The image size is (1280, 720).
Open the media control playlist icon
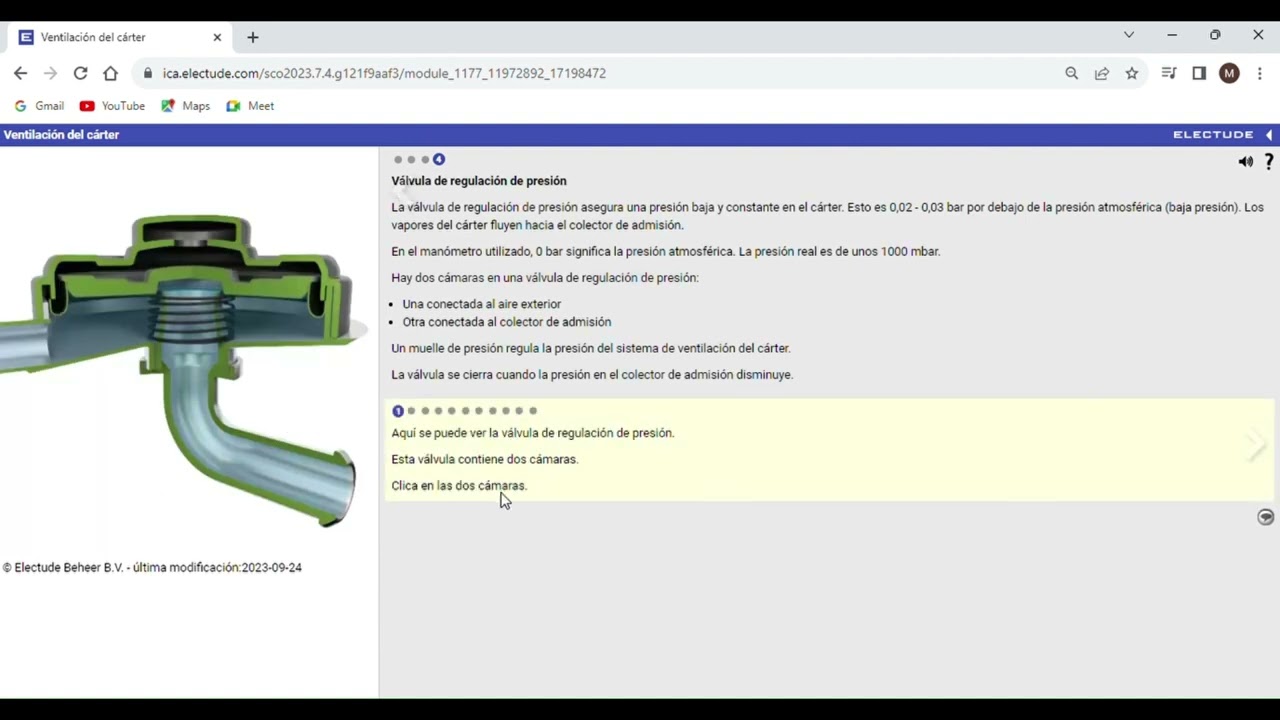coord(1168,73)
